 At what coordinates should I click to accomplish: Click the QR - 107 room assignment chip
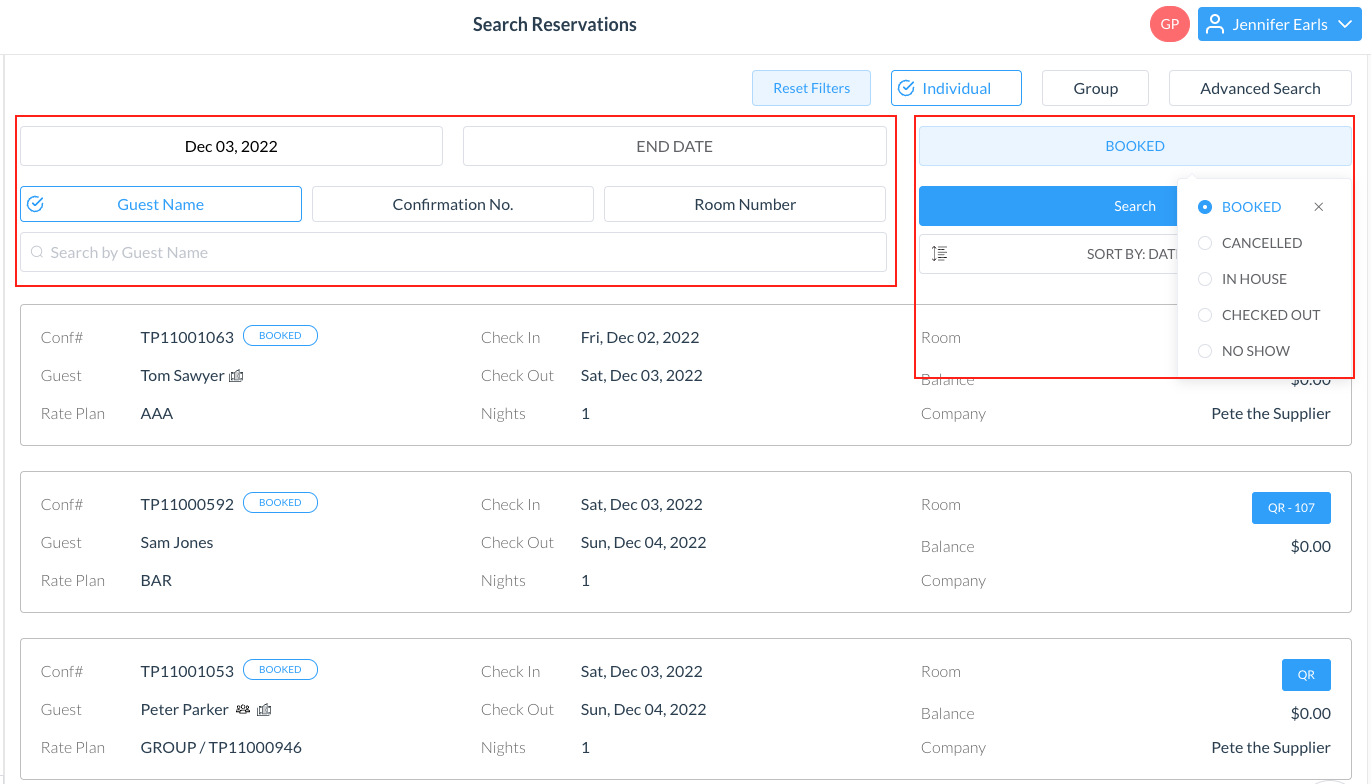click(1291, 507)
